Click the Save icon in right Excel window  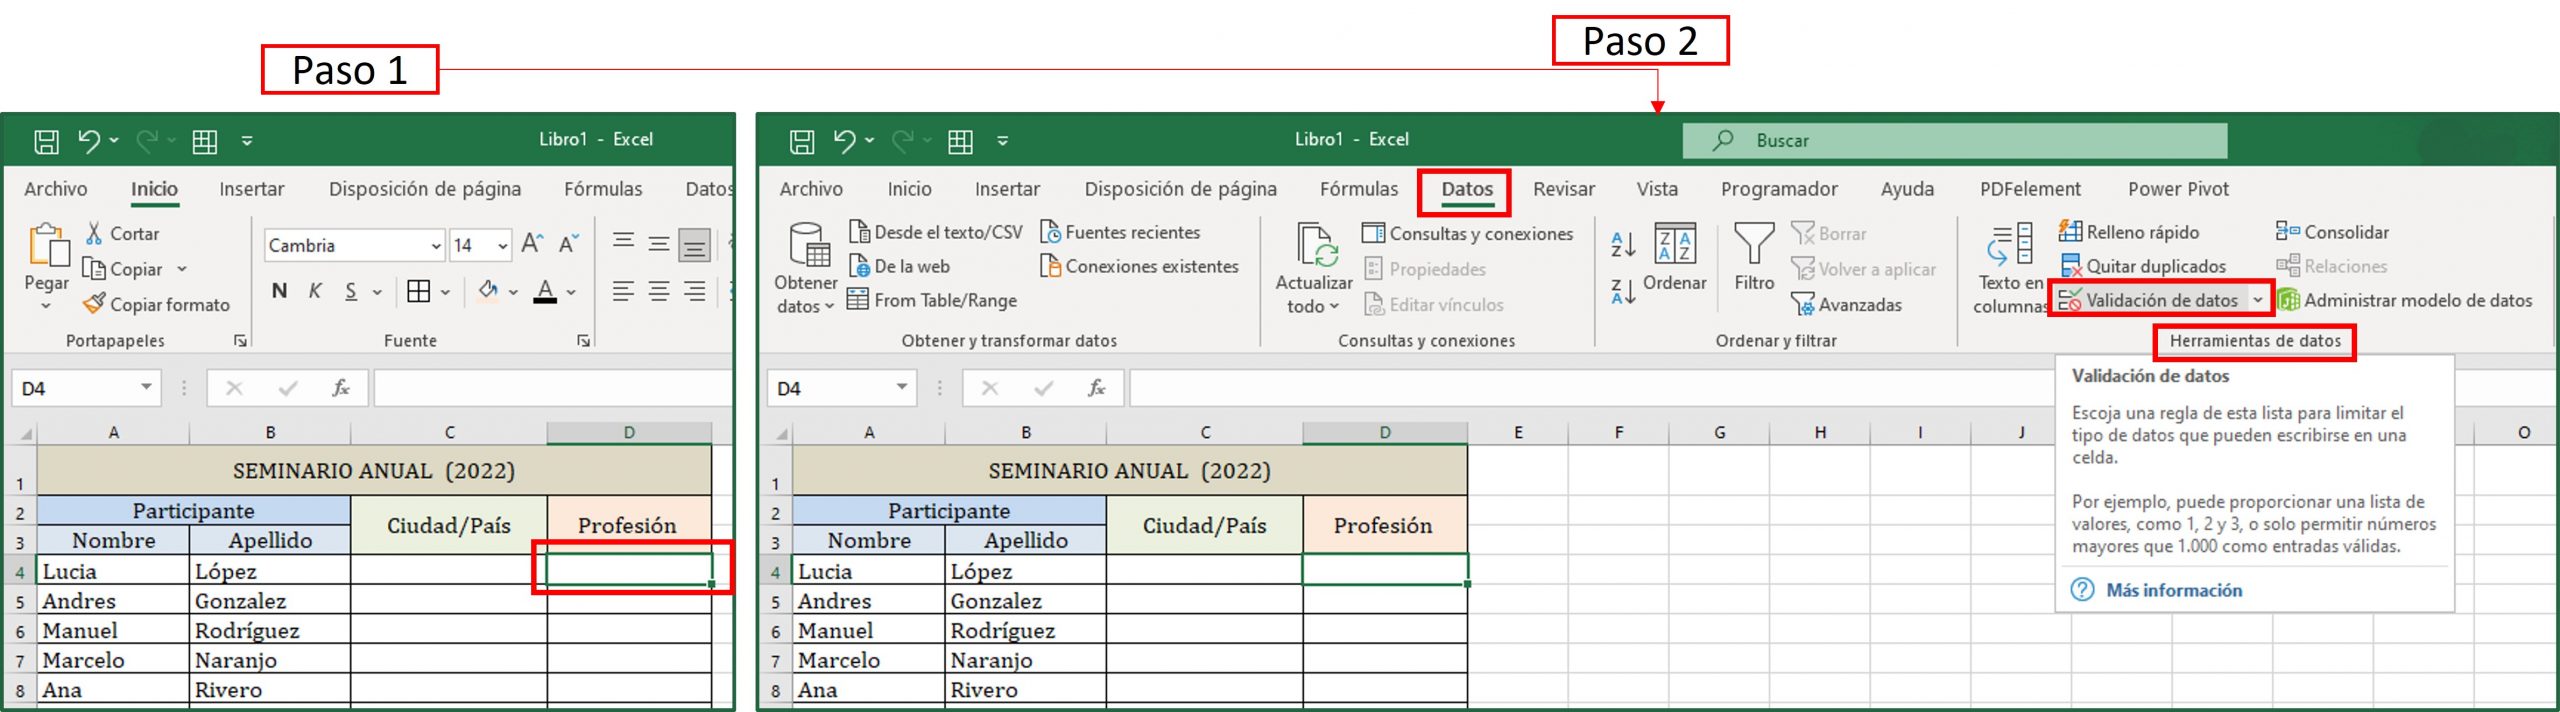[802, 141]
